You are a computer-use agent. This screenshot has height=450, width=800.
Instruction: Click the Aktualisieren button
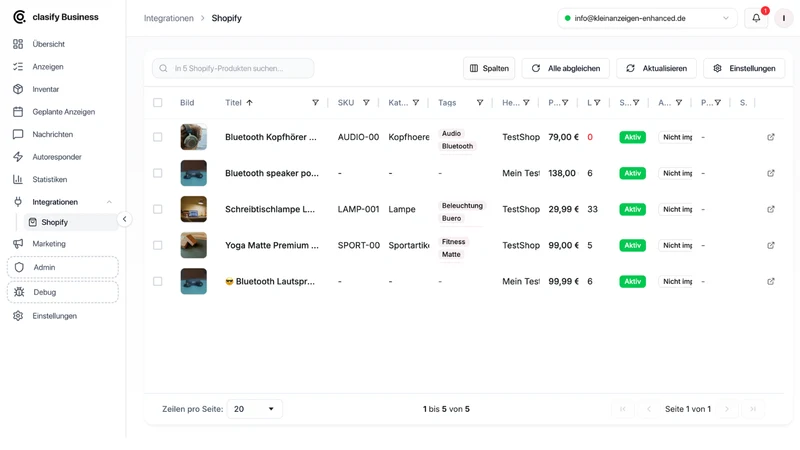656,68
